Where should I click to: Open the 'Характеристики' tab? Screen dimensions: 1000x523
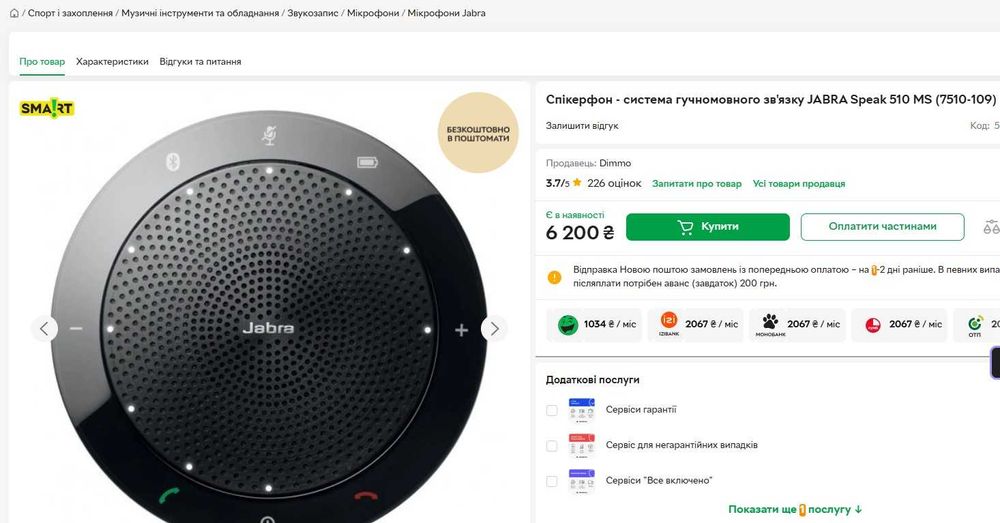click(x=112, y=62)
